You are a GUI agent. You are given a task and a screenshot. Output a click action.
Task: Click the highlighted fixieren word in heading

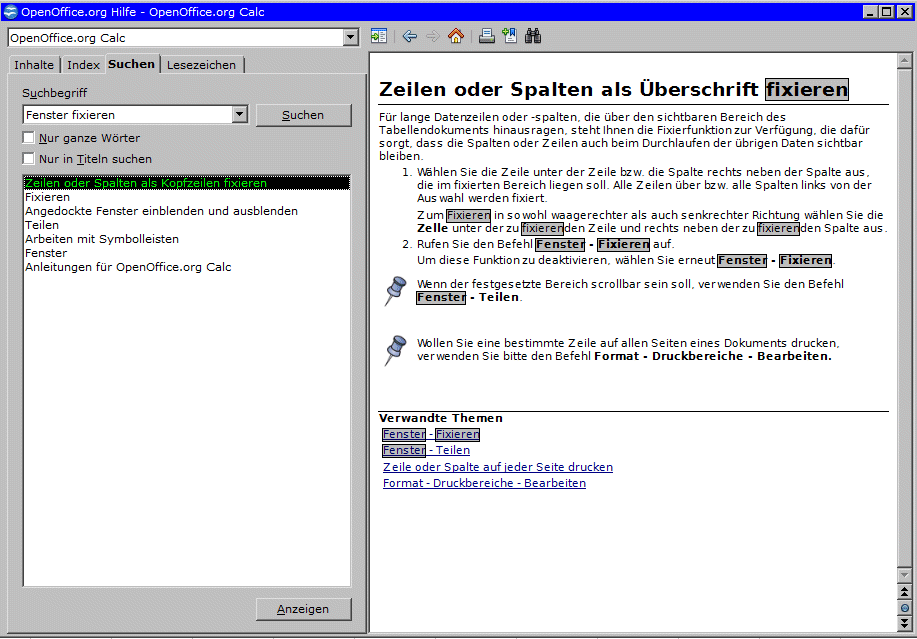(x=807, y=89)
